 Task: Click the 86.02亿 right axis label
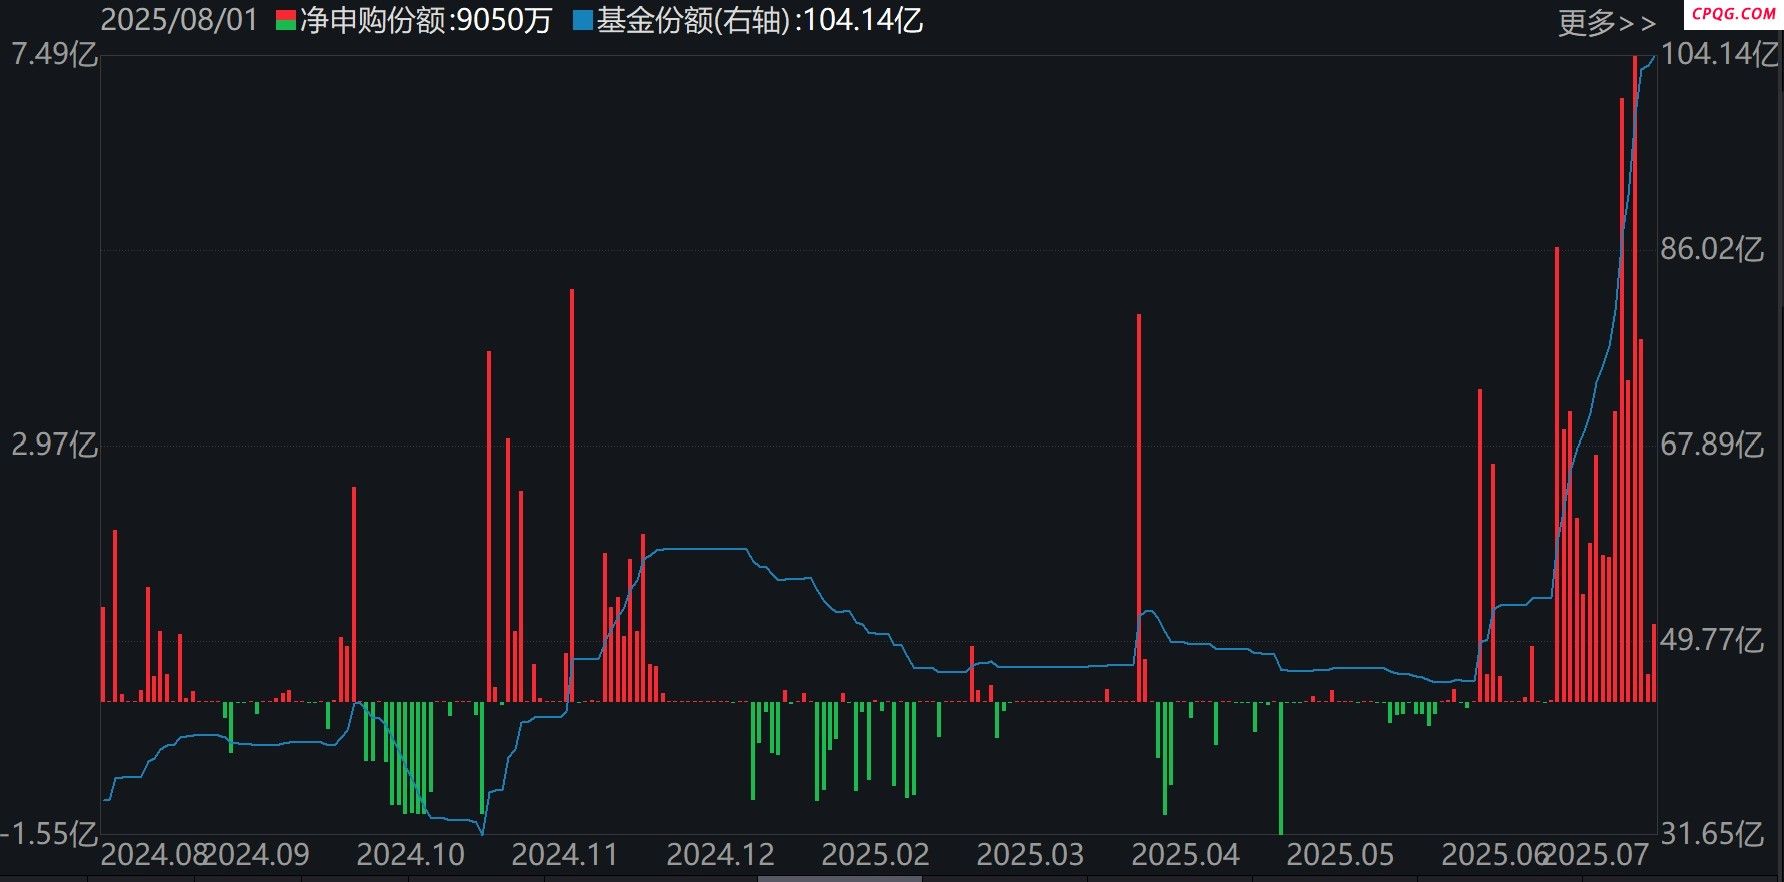[x=1712, y=249]
